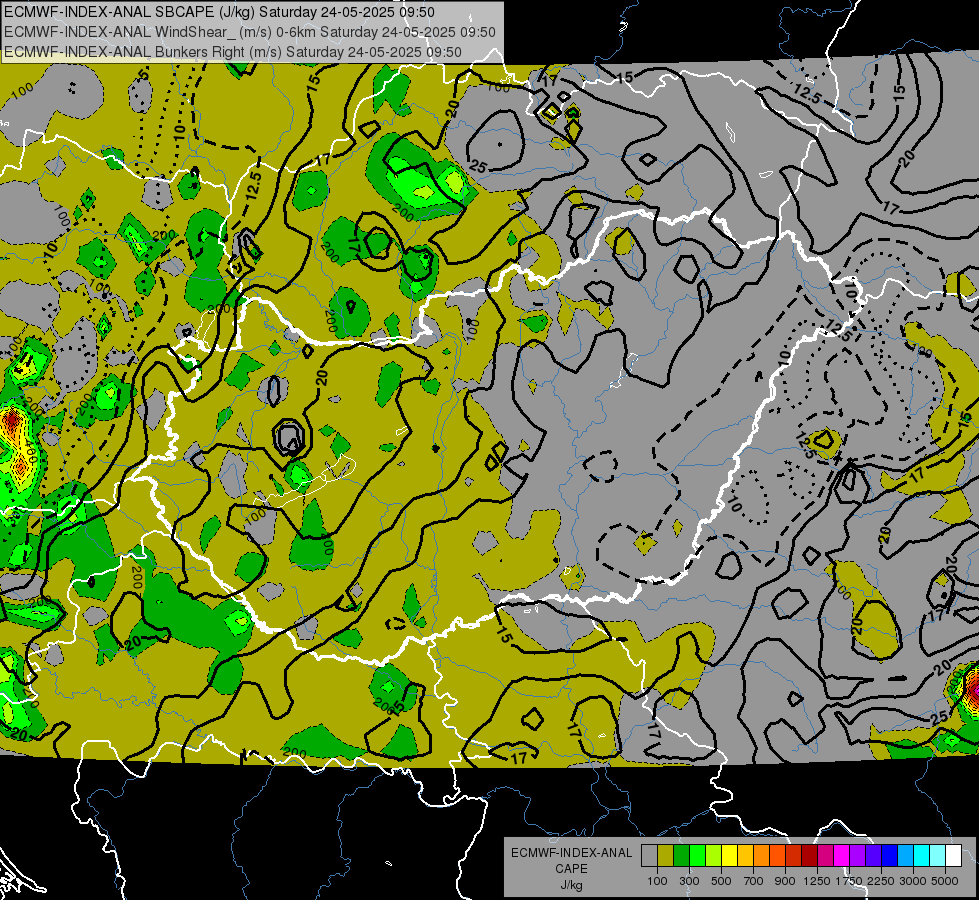
Task: Select the olive swatch in CAPE legend
Action: (666, 856)
